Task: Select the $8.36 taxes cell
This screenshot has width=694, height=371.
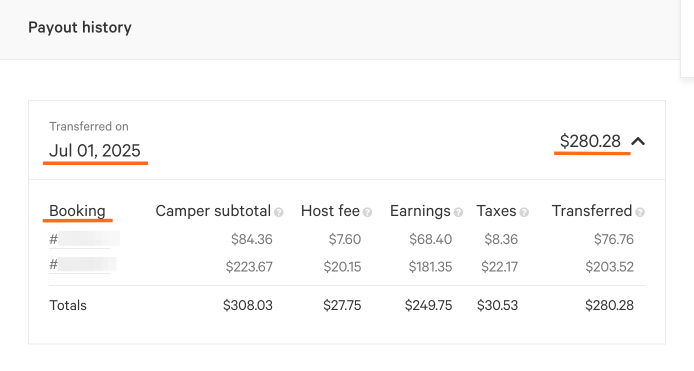Action: tap(501, 240)
